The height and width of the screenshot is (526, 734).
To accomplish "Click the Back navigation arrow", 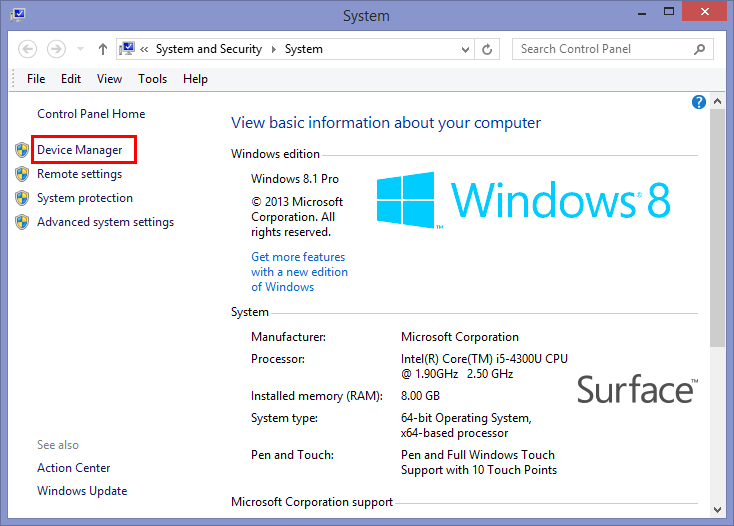I will [27, 49].
